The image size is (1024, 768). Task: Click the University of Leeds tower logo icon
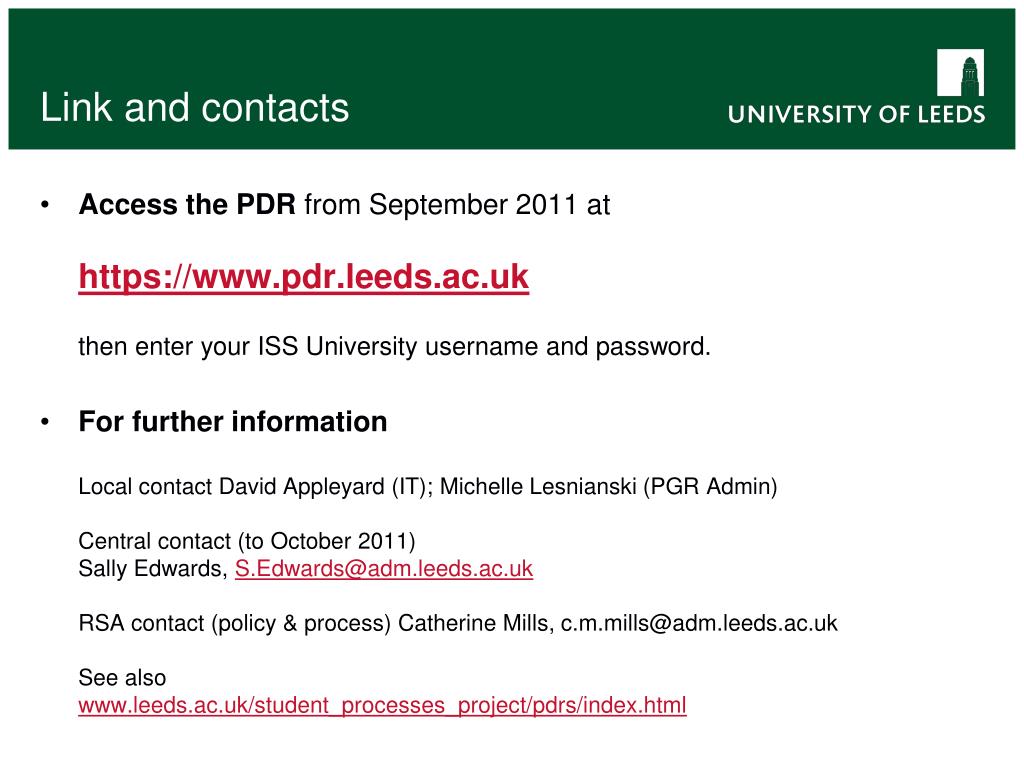click(x=961, y=72)
